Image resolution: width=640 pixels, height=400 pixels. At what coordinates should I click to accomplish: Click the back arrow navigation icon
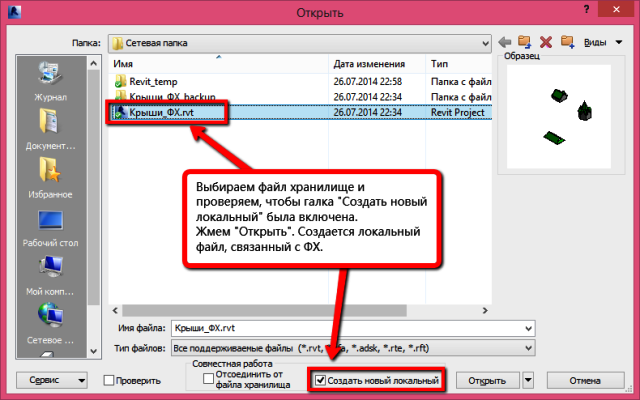coord(505,42)
